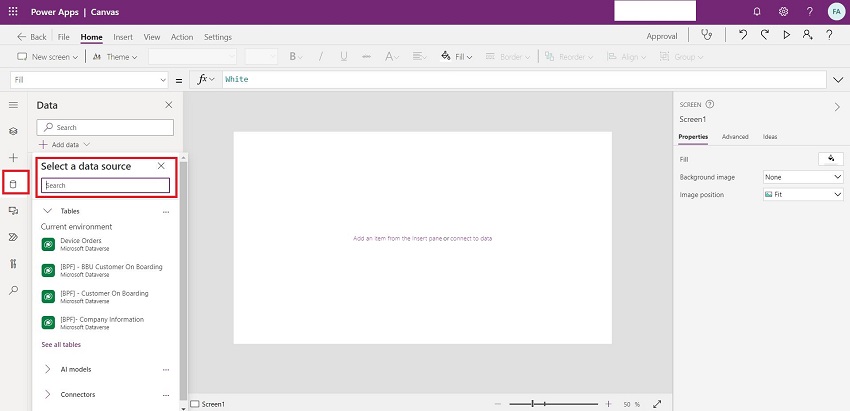Open the Power Automate icon in left rail
This screenshot has width=850, height=411.
(x=14, y=237)
